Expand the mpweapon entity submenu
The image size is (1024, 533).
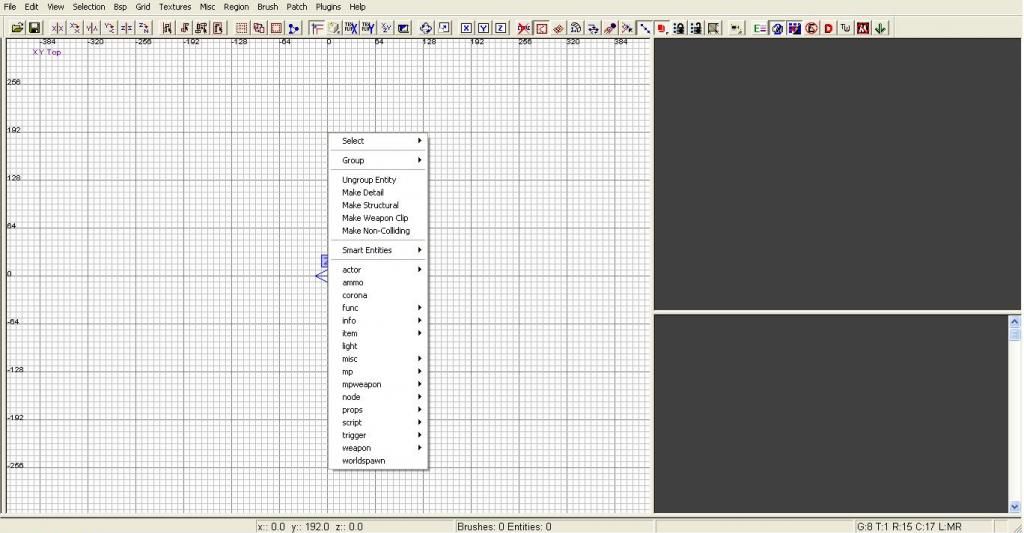click(378, 385)
